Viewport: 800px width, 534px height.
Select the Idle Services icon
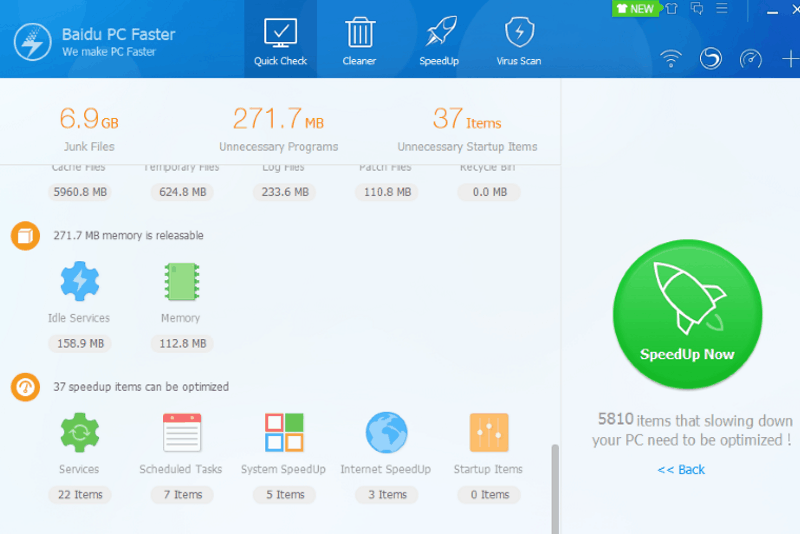(80, 281)
